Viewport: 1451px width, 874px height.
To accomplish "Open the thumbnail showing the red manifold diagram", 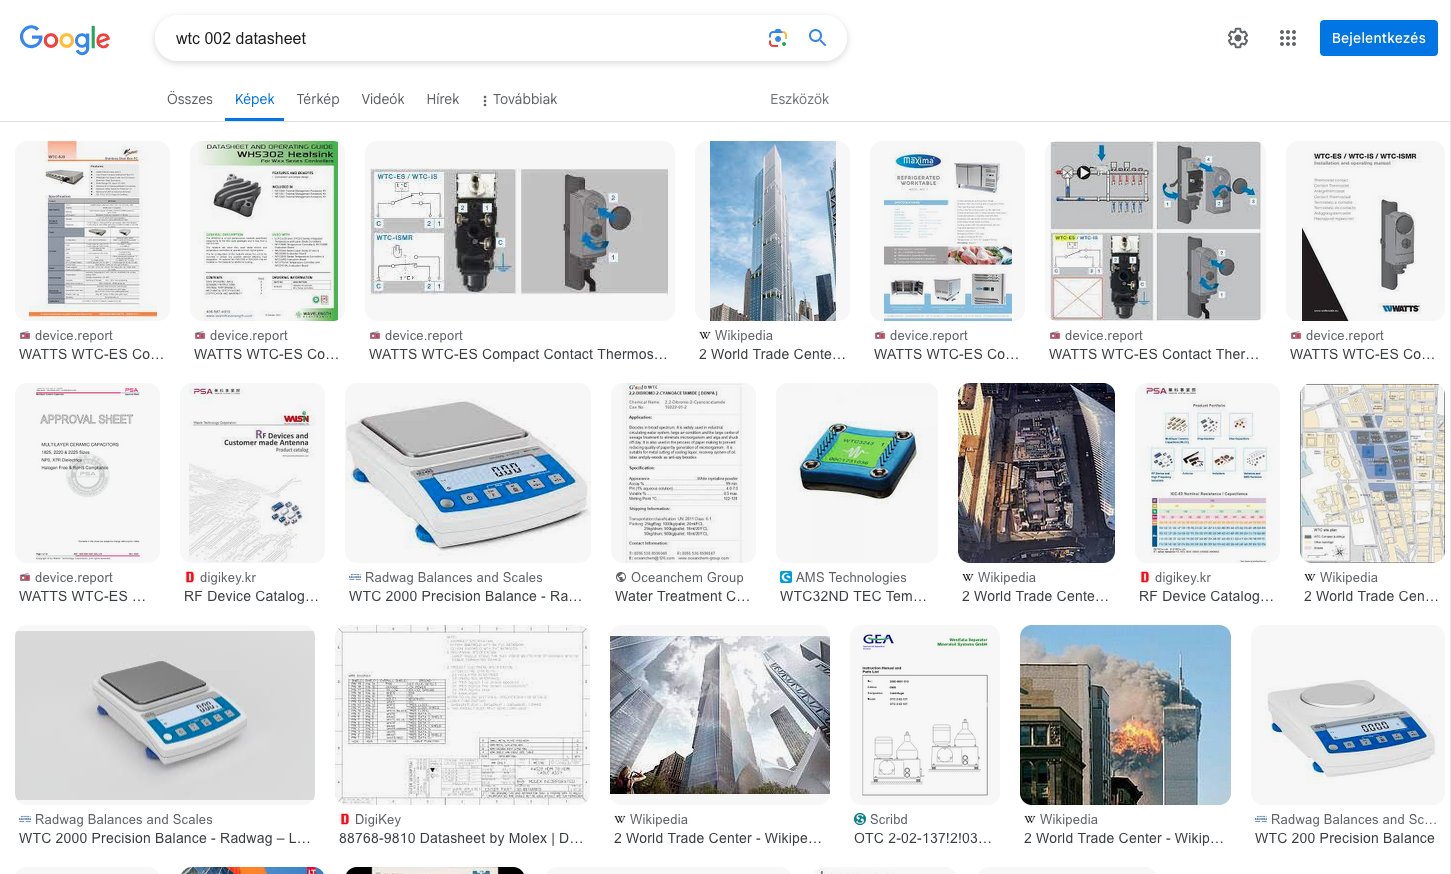I will (x=1155, y=231).
